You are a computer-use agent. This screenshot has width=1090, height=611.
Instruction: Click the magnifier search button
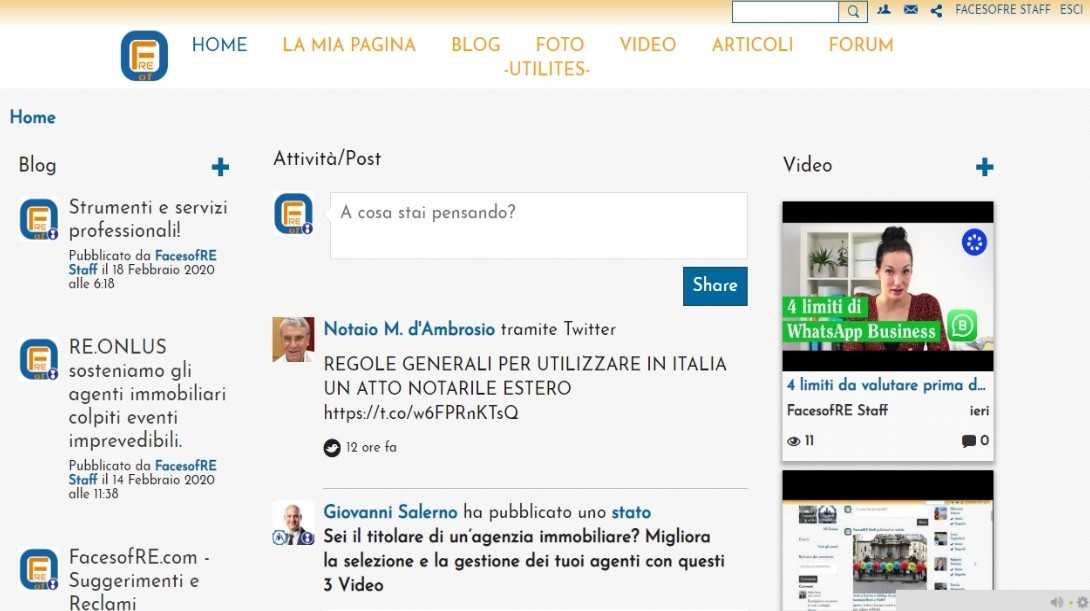click(853, 11)
